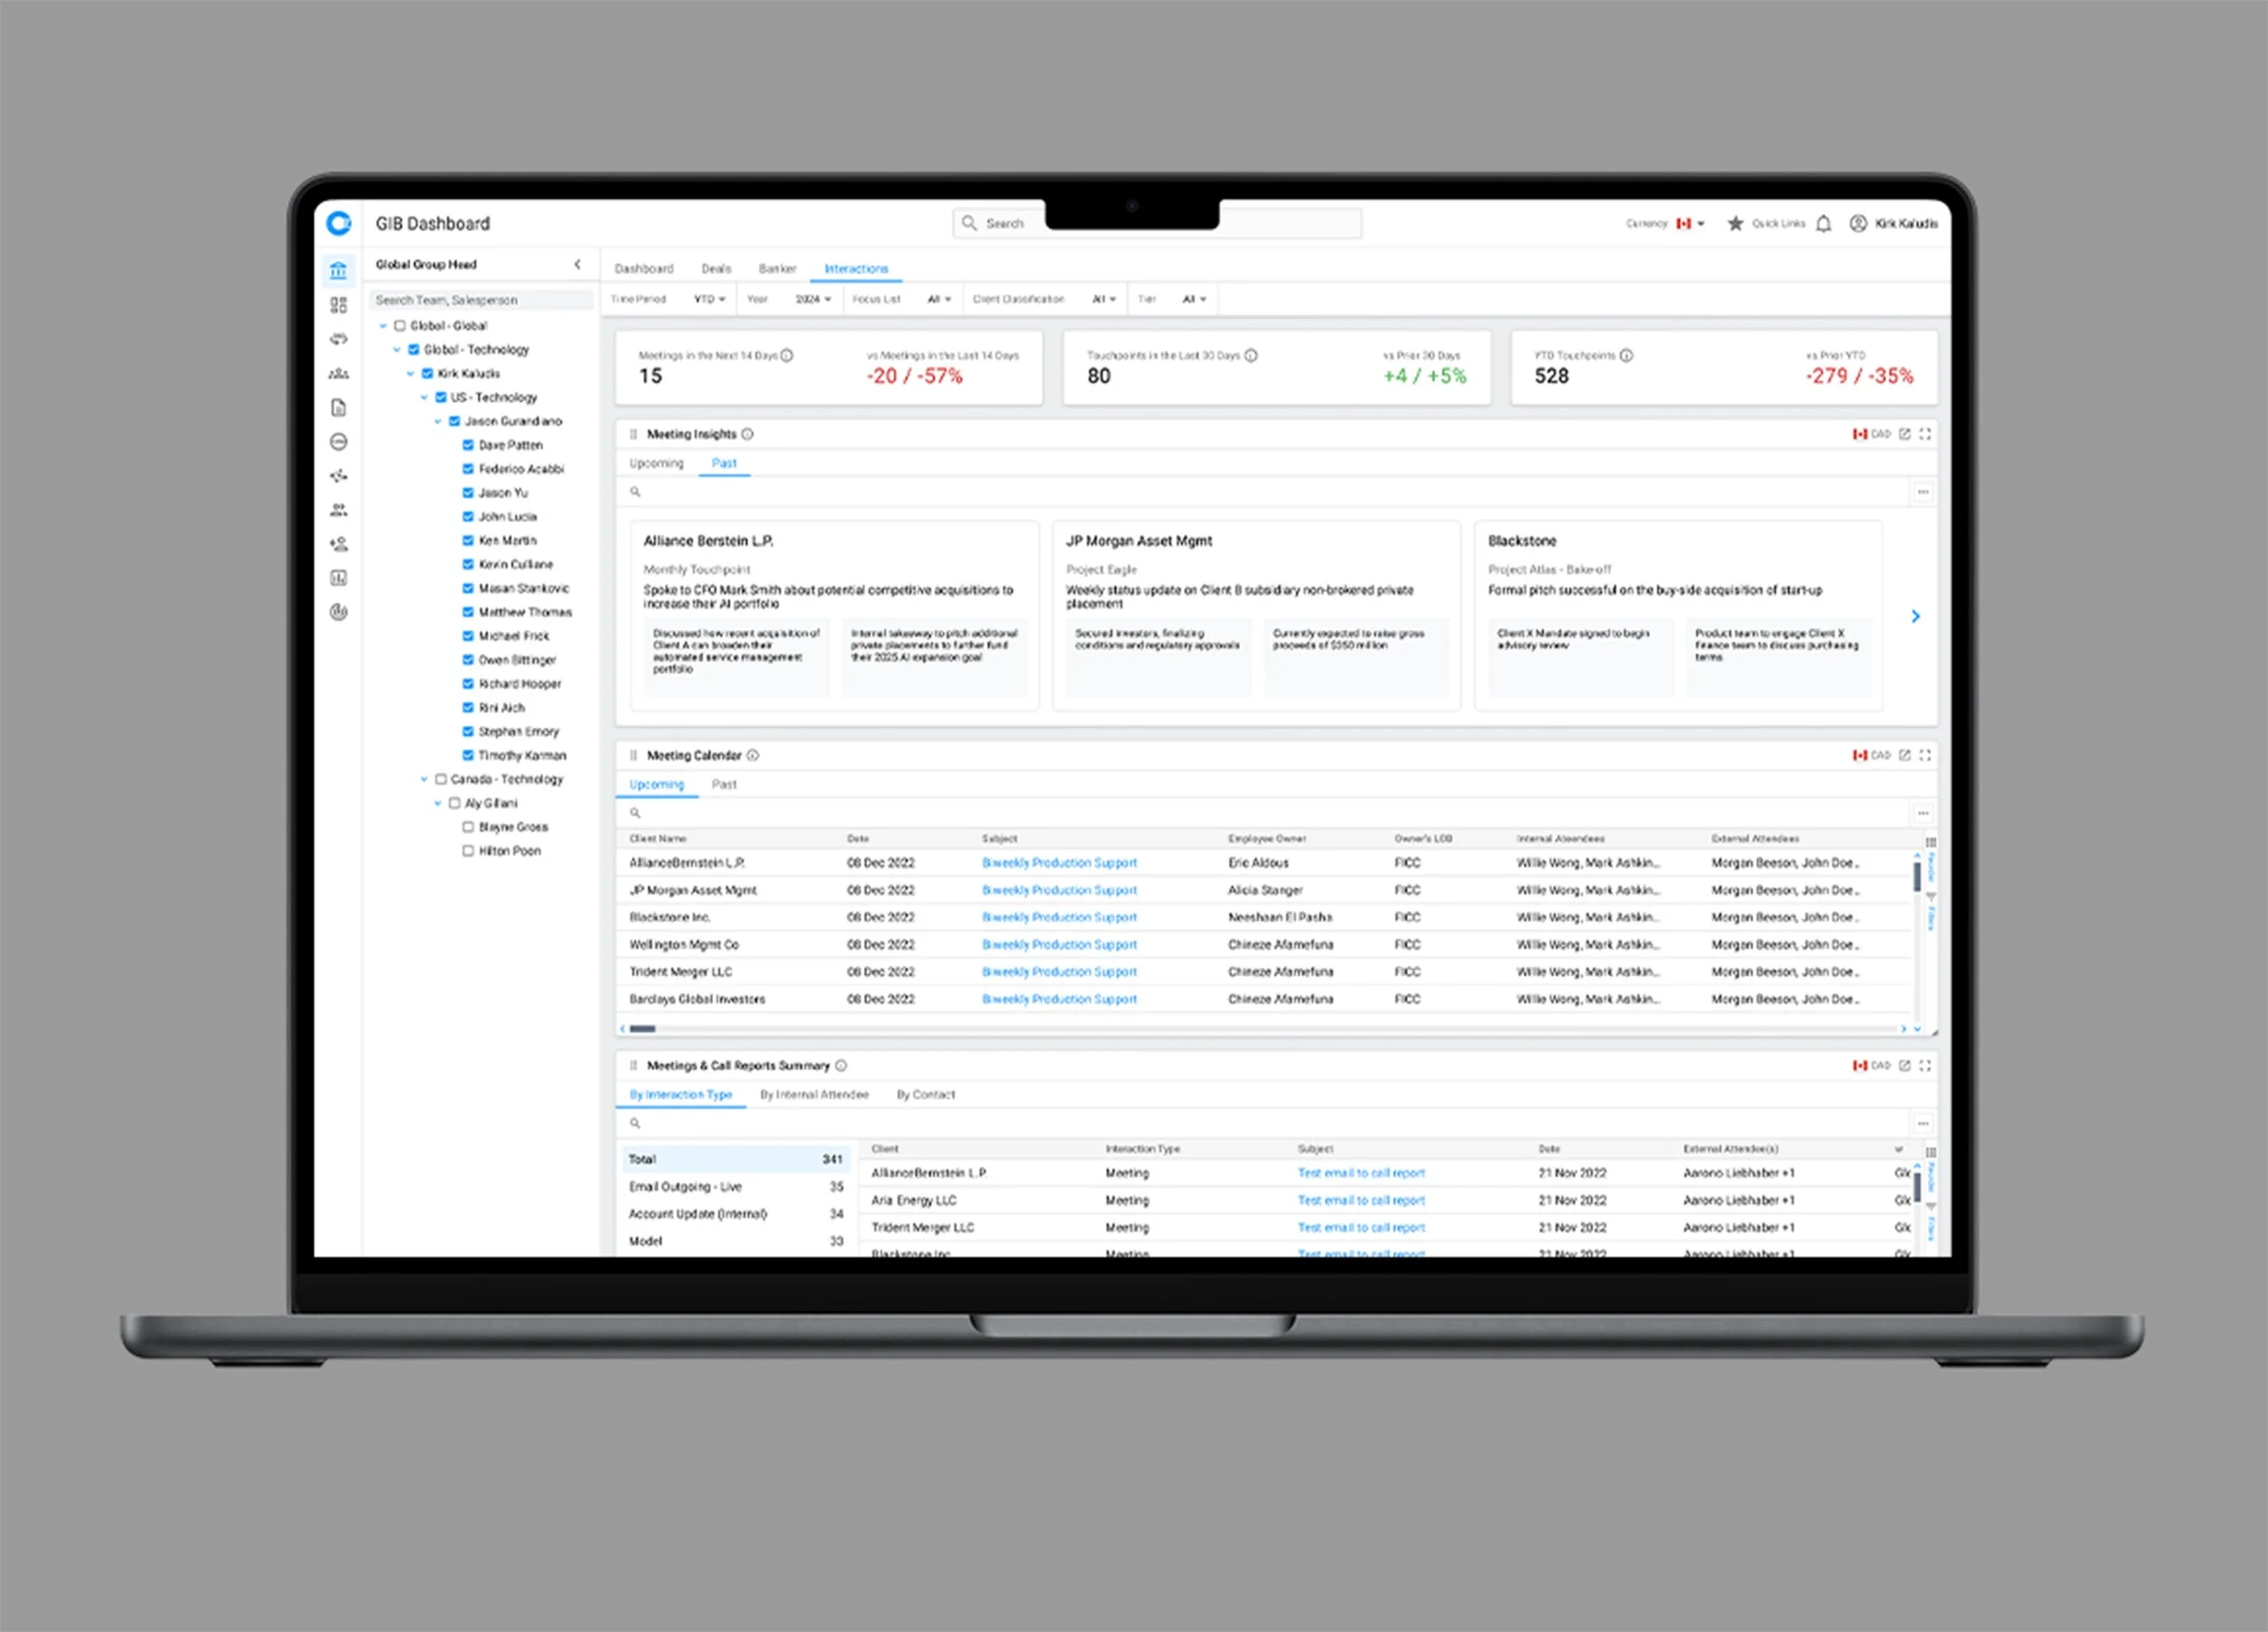Switch to the Deals tab
Viewport: 2268px width, 1632px height.
716,269
